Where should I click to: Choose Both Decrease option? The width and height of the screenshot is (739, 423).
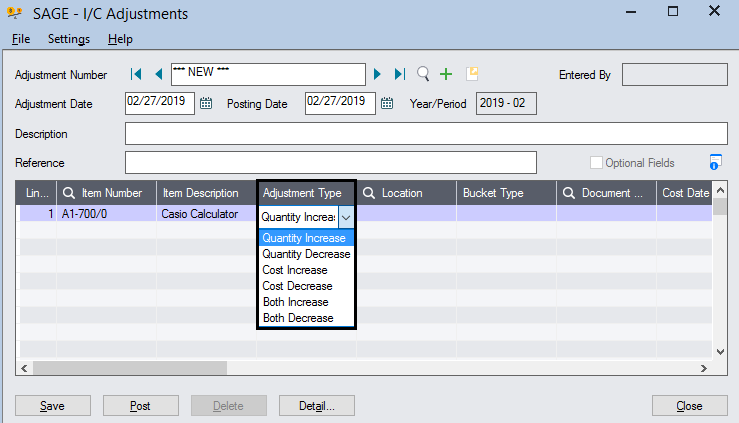point(306,318)
